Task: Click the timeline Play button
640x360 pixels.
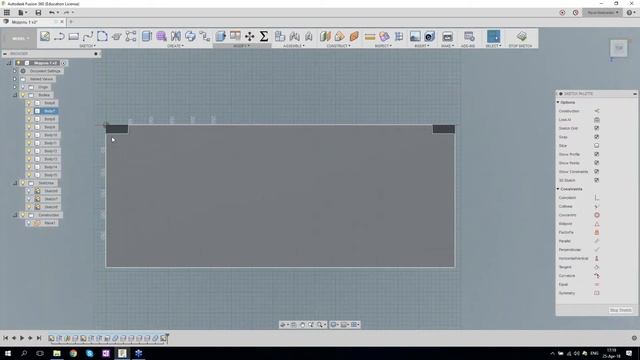Action: pos(22,338)
